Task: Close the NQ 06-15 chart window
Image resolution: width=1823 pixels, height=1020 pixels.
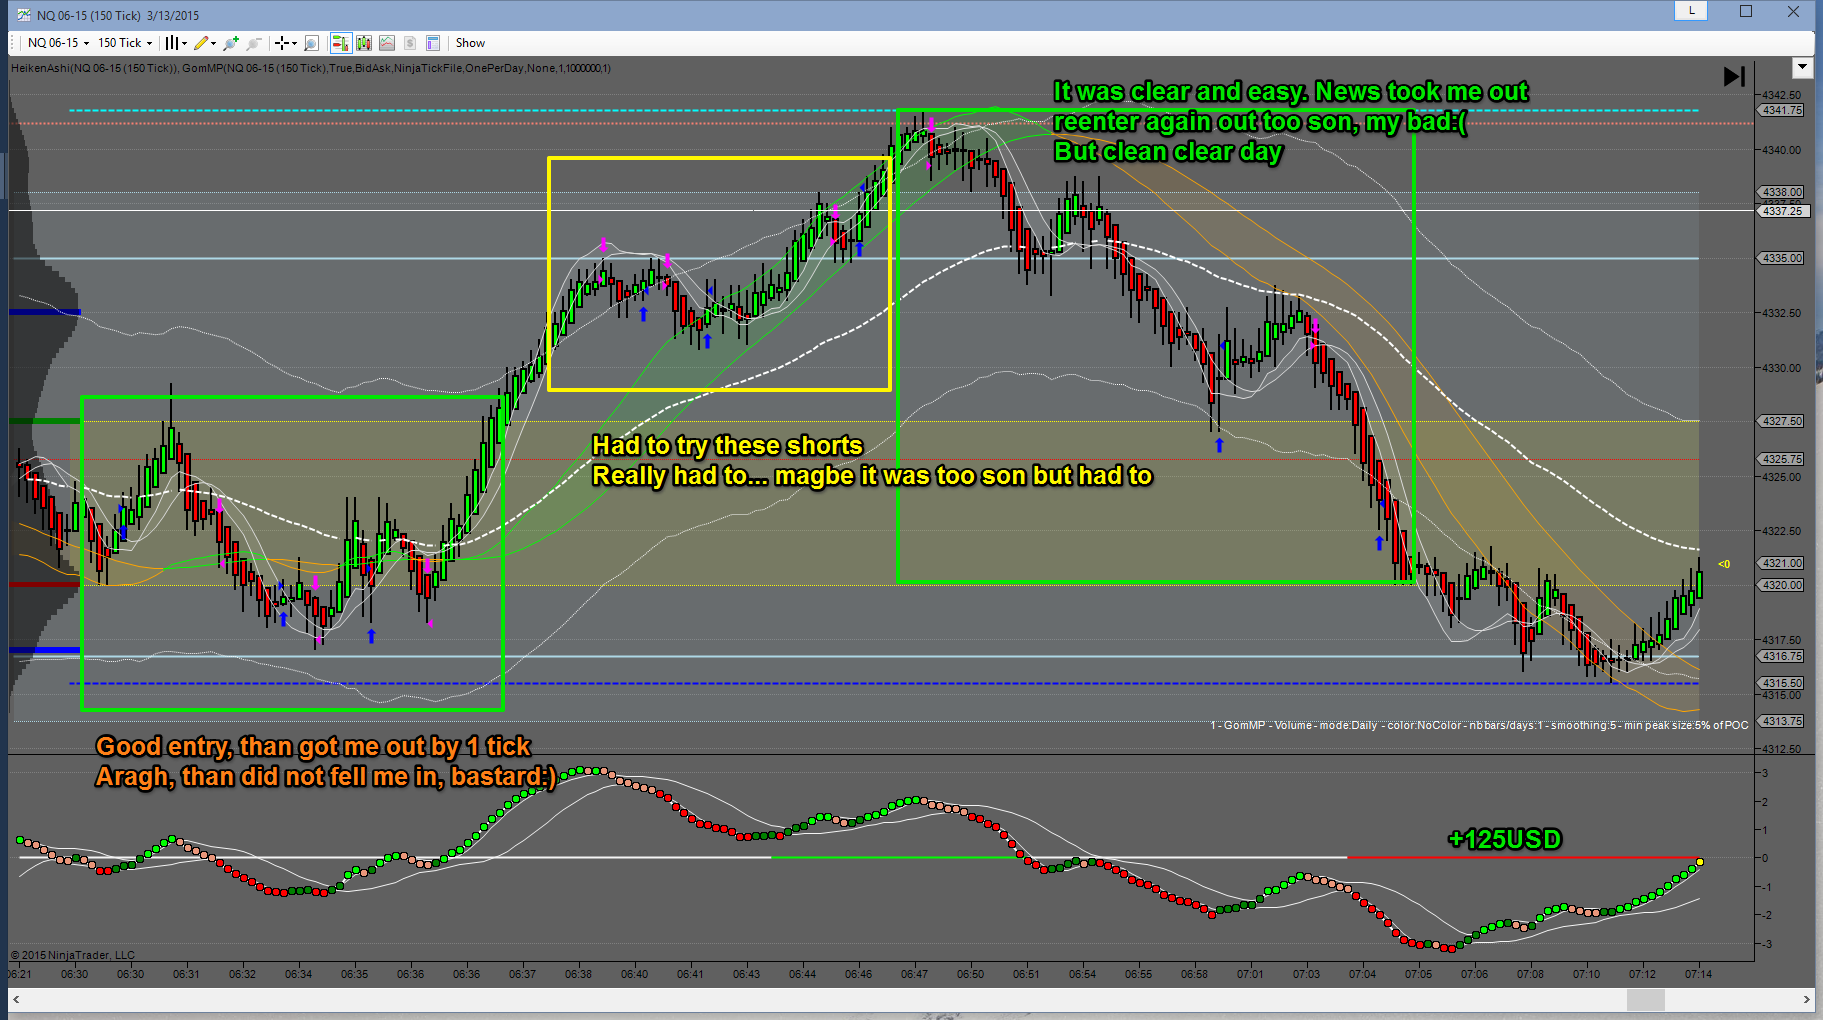Action: point(1794,11)
